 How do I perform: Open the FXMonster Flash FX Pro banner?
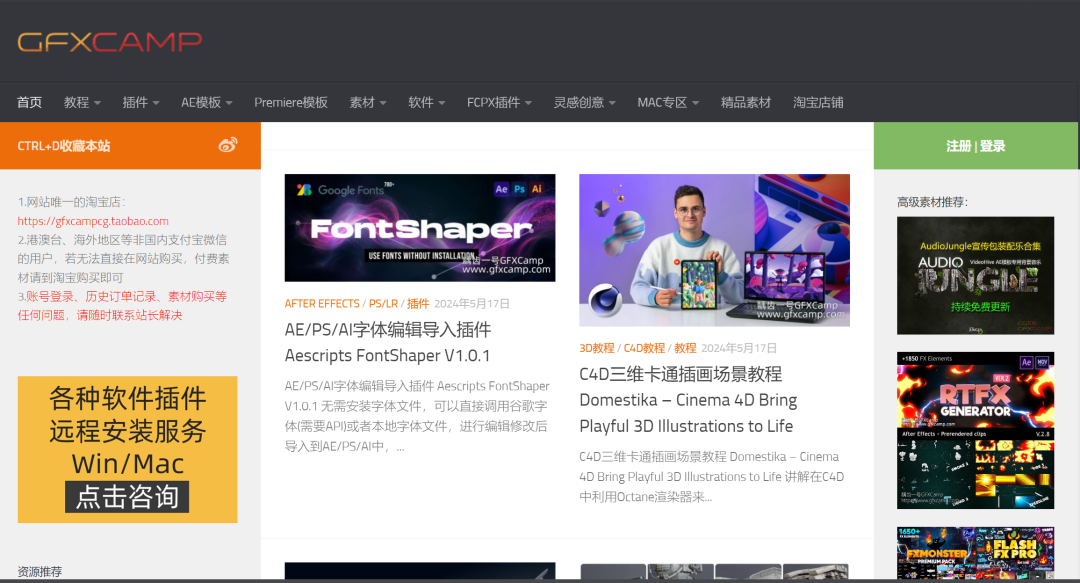click(975, 553)
